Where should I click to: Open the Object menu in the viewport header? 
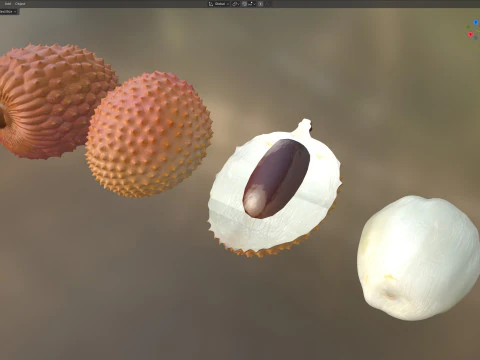click(20, 4)
